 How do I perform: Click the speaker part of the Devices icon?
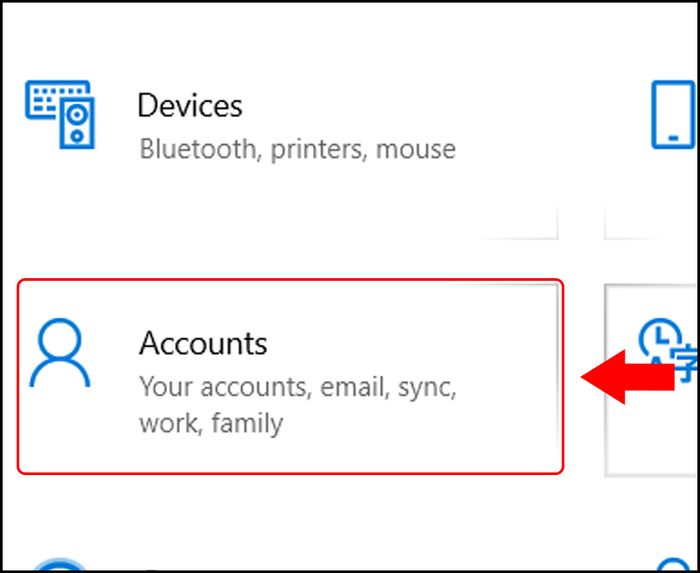click(x=77, y=124)
